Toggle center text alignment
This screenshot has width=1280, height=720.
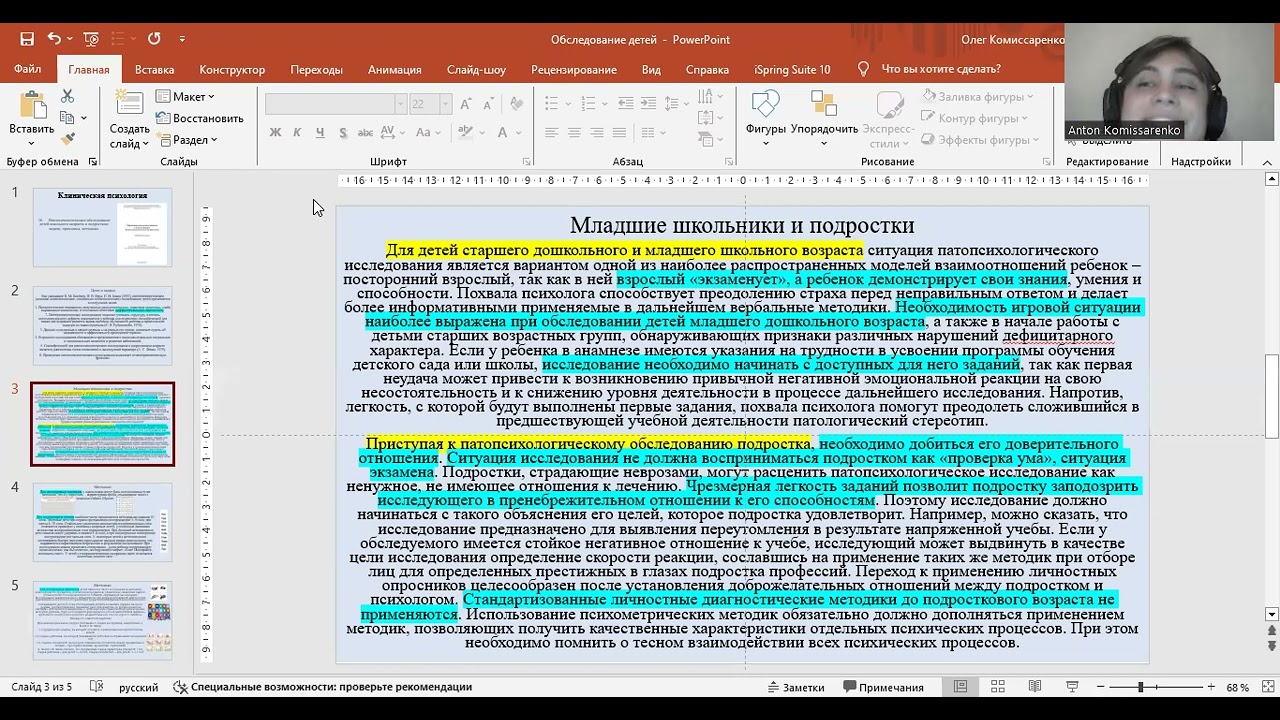pyautogui.click(x=574, y=132)
